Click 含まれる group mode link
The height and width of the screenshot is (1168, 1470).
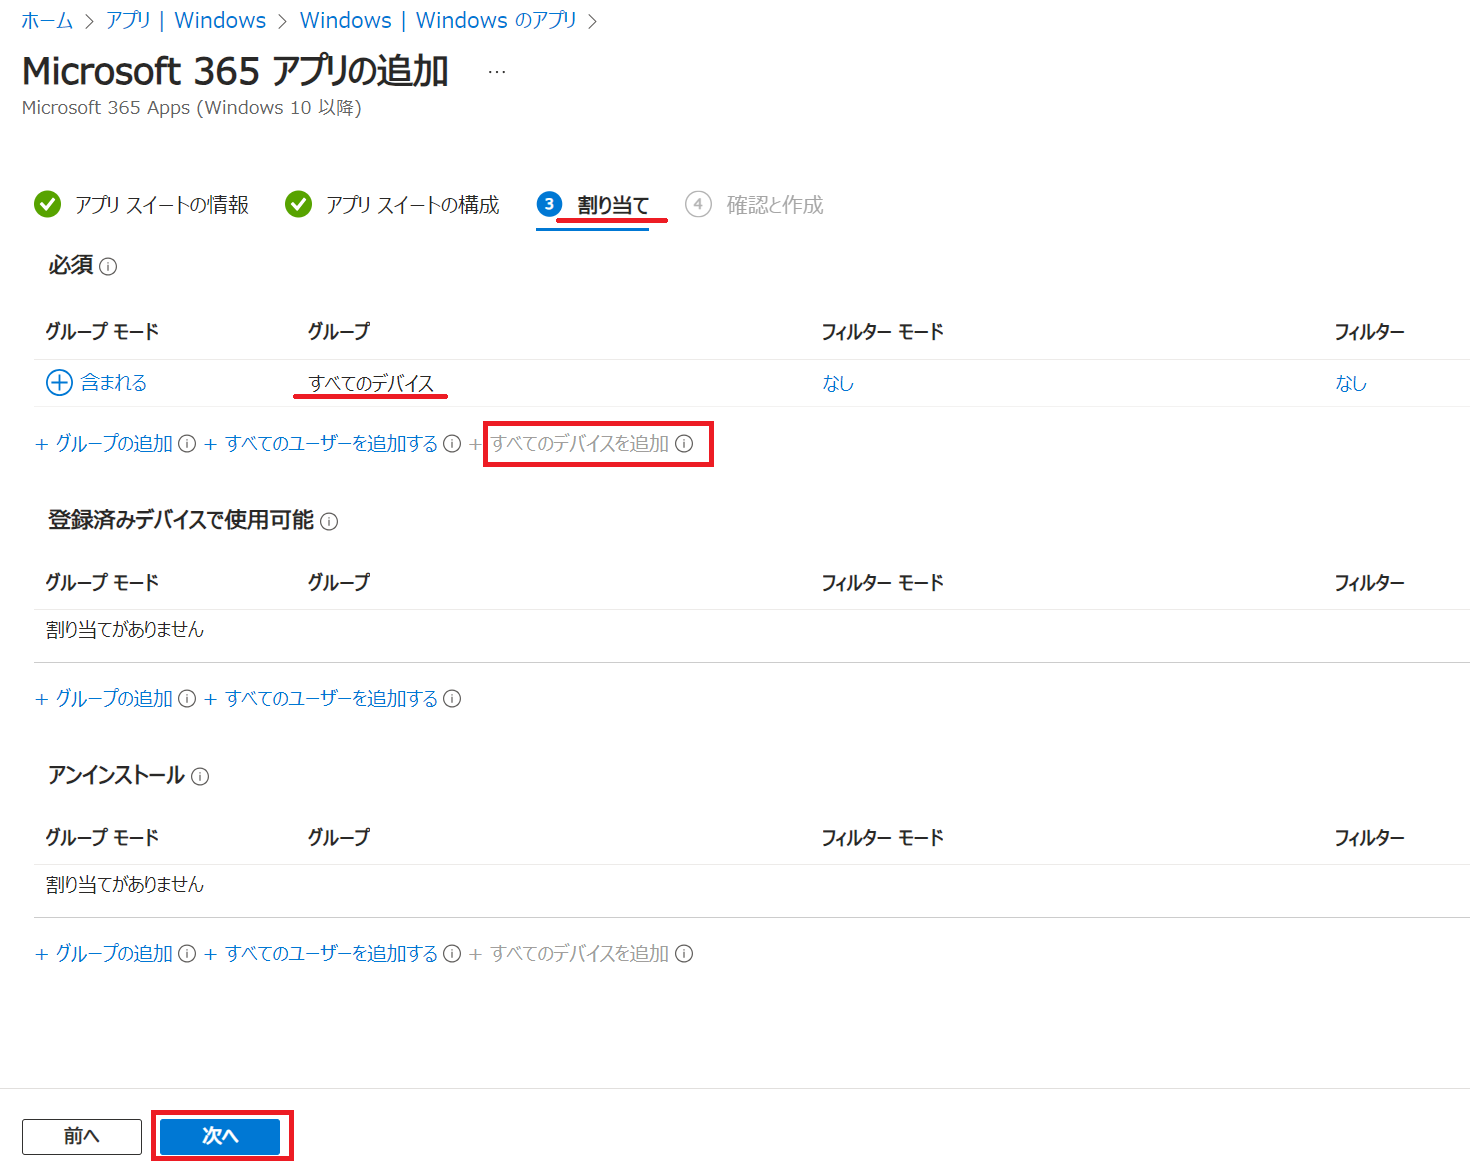click(114, 383)
